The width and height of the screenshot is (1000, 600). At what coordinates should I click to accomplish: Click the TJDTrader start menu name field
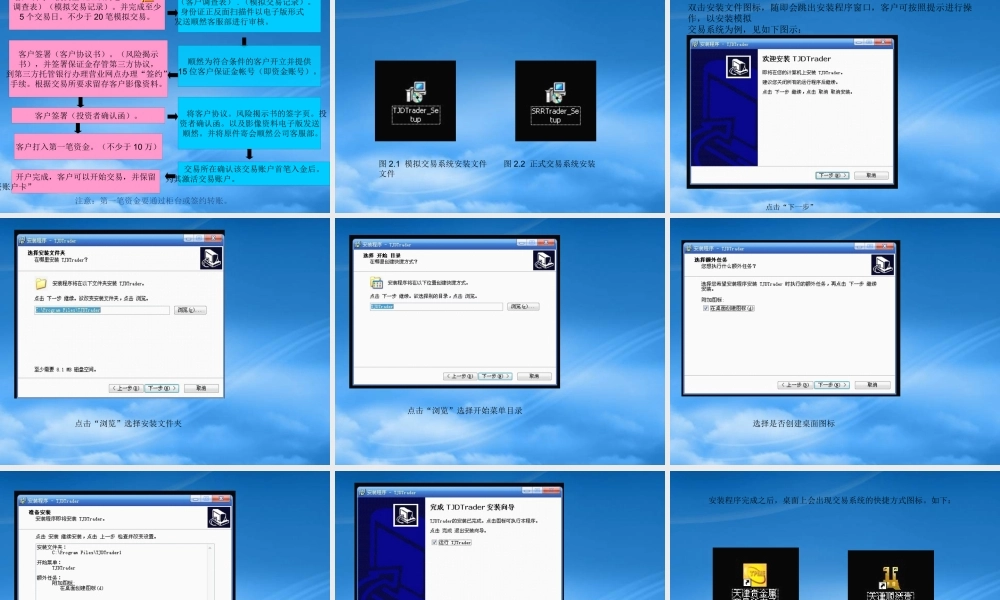point(436,307)
